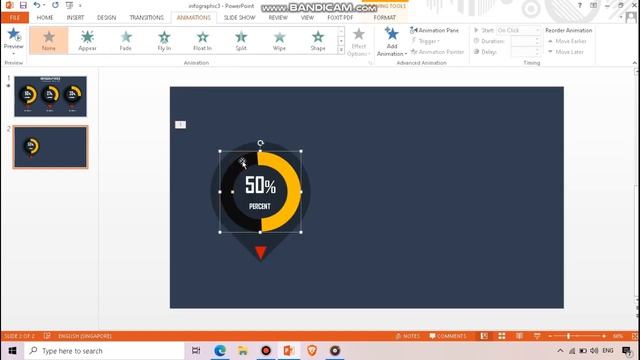Switch to the FORMAT tab

(x=384, y=18)
